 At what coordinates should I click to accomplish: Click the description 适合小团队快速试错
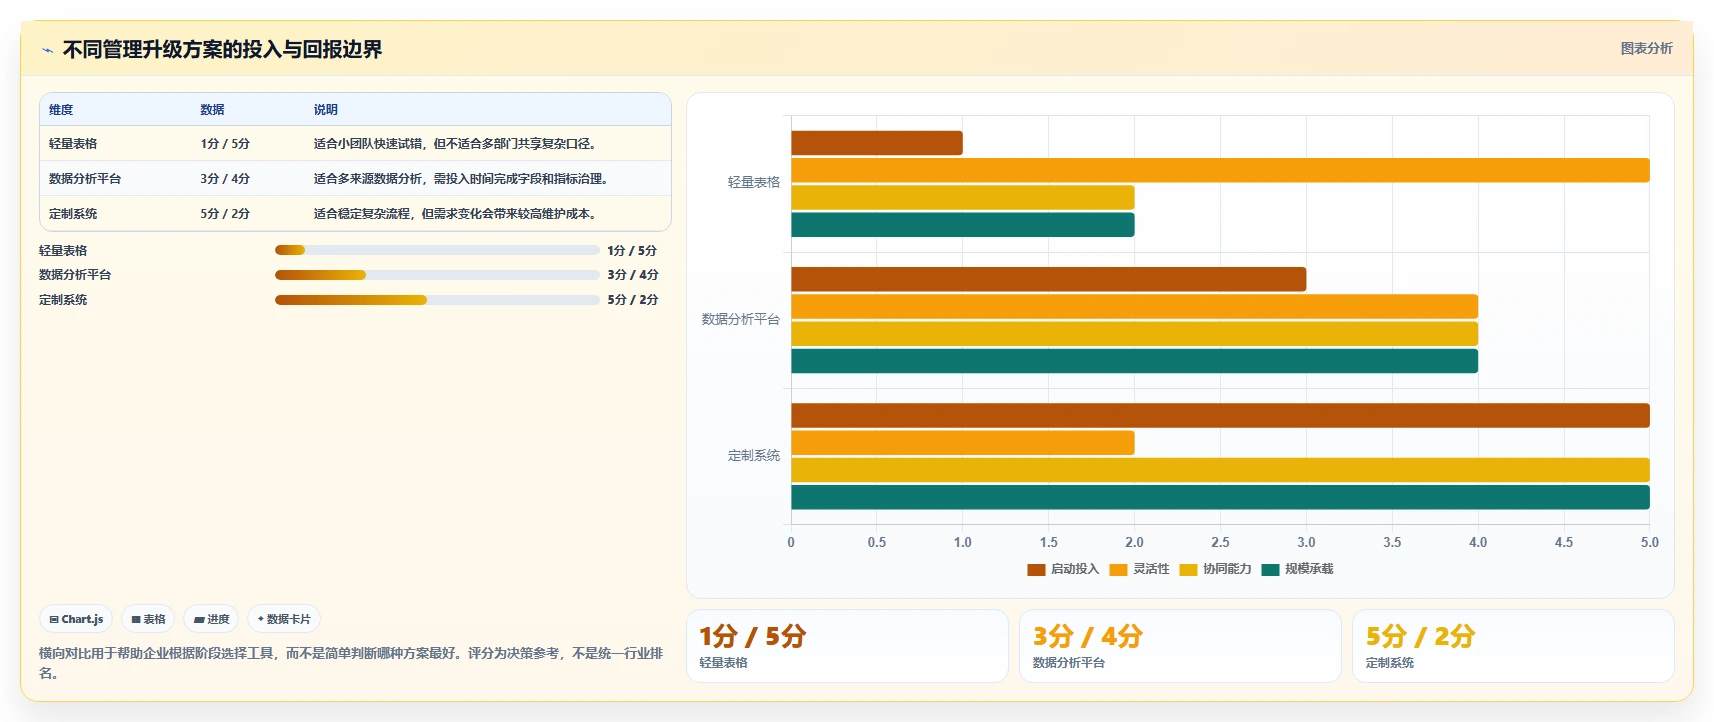(455, 144)
